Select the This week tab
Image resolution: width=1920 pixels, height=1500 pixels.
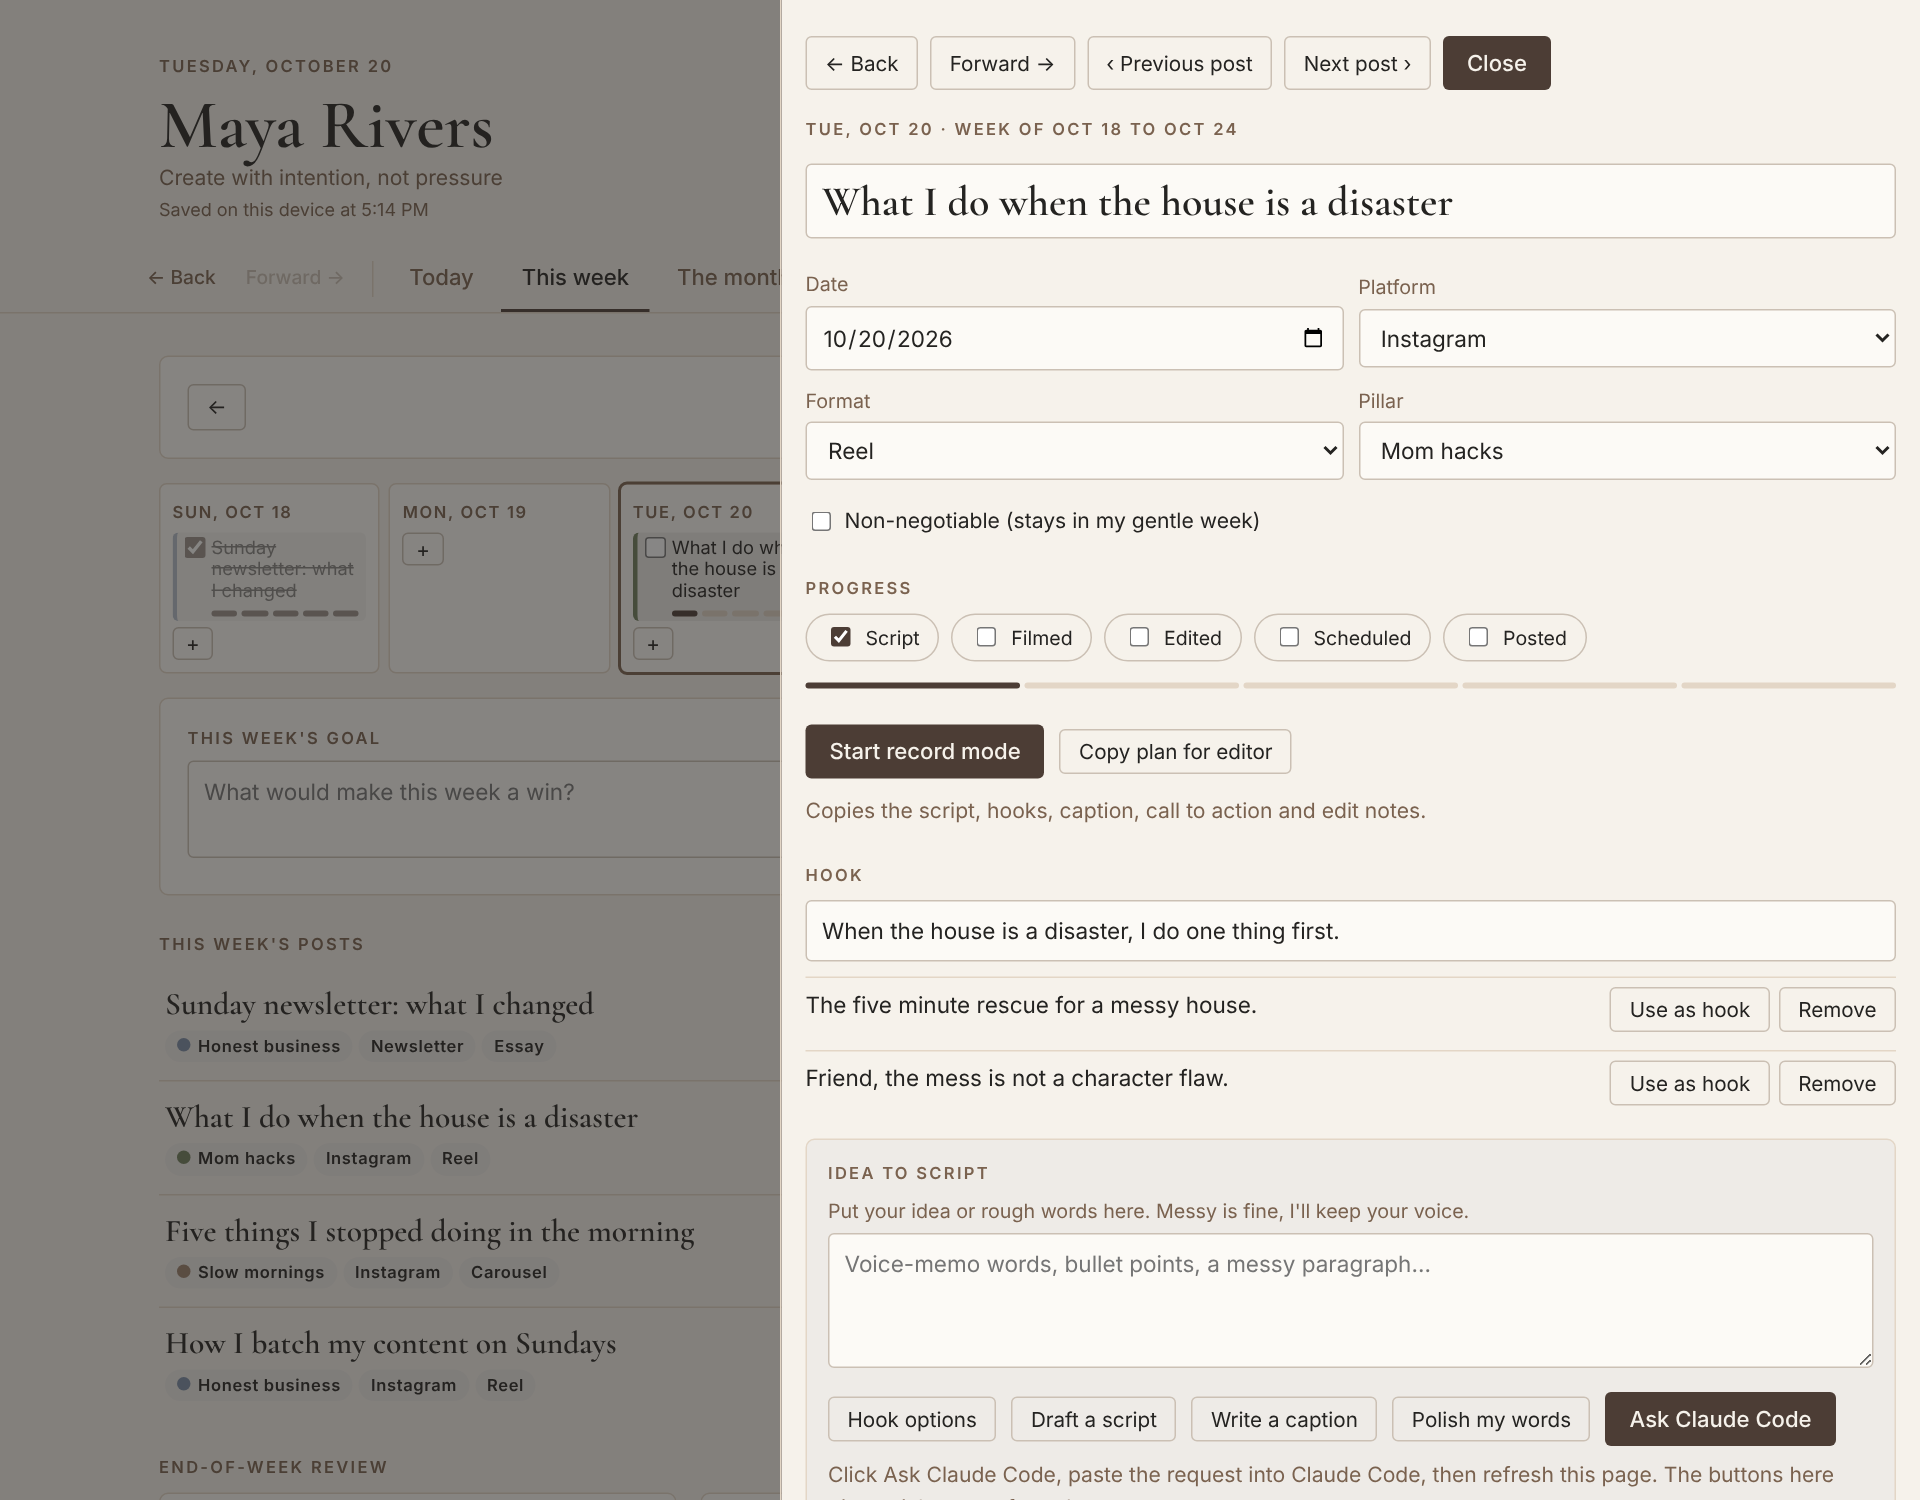pos(575,277)
